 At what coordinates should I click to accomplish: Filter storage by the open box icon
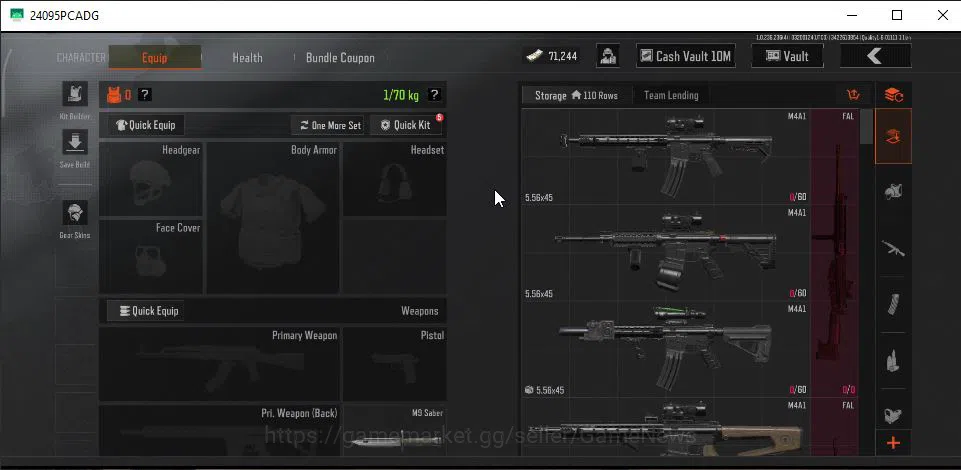894,415
